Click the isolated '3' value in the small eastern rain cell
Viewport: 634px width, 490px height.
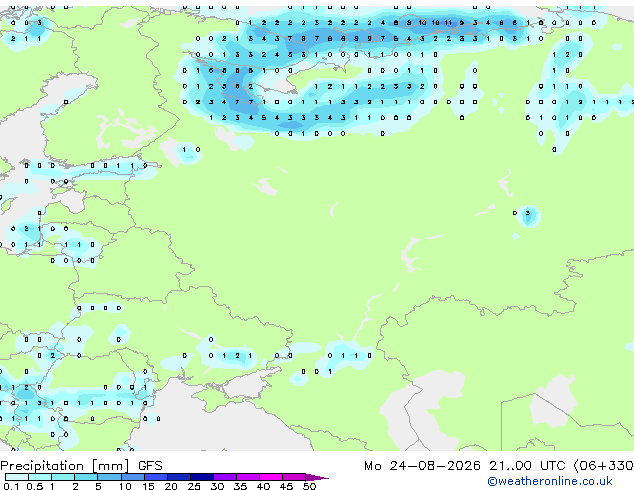tap(527, 213)
